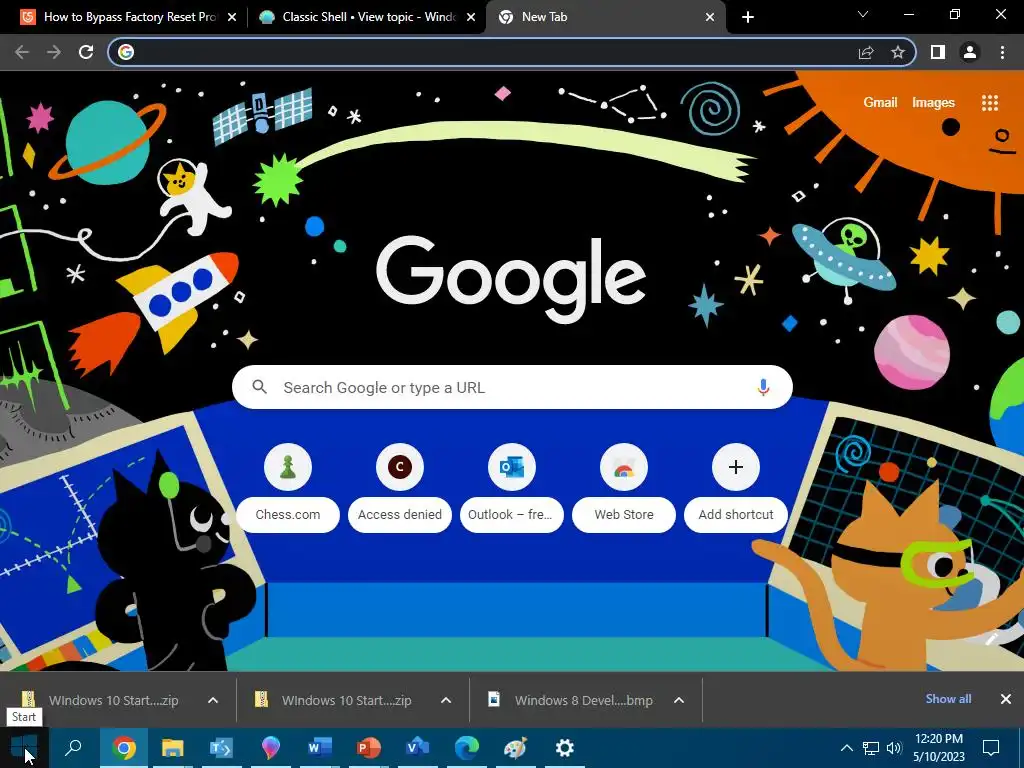Screen dimensions: 1024x768
Task: Open Paint from taskbar
Action: point(515,748)
